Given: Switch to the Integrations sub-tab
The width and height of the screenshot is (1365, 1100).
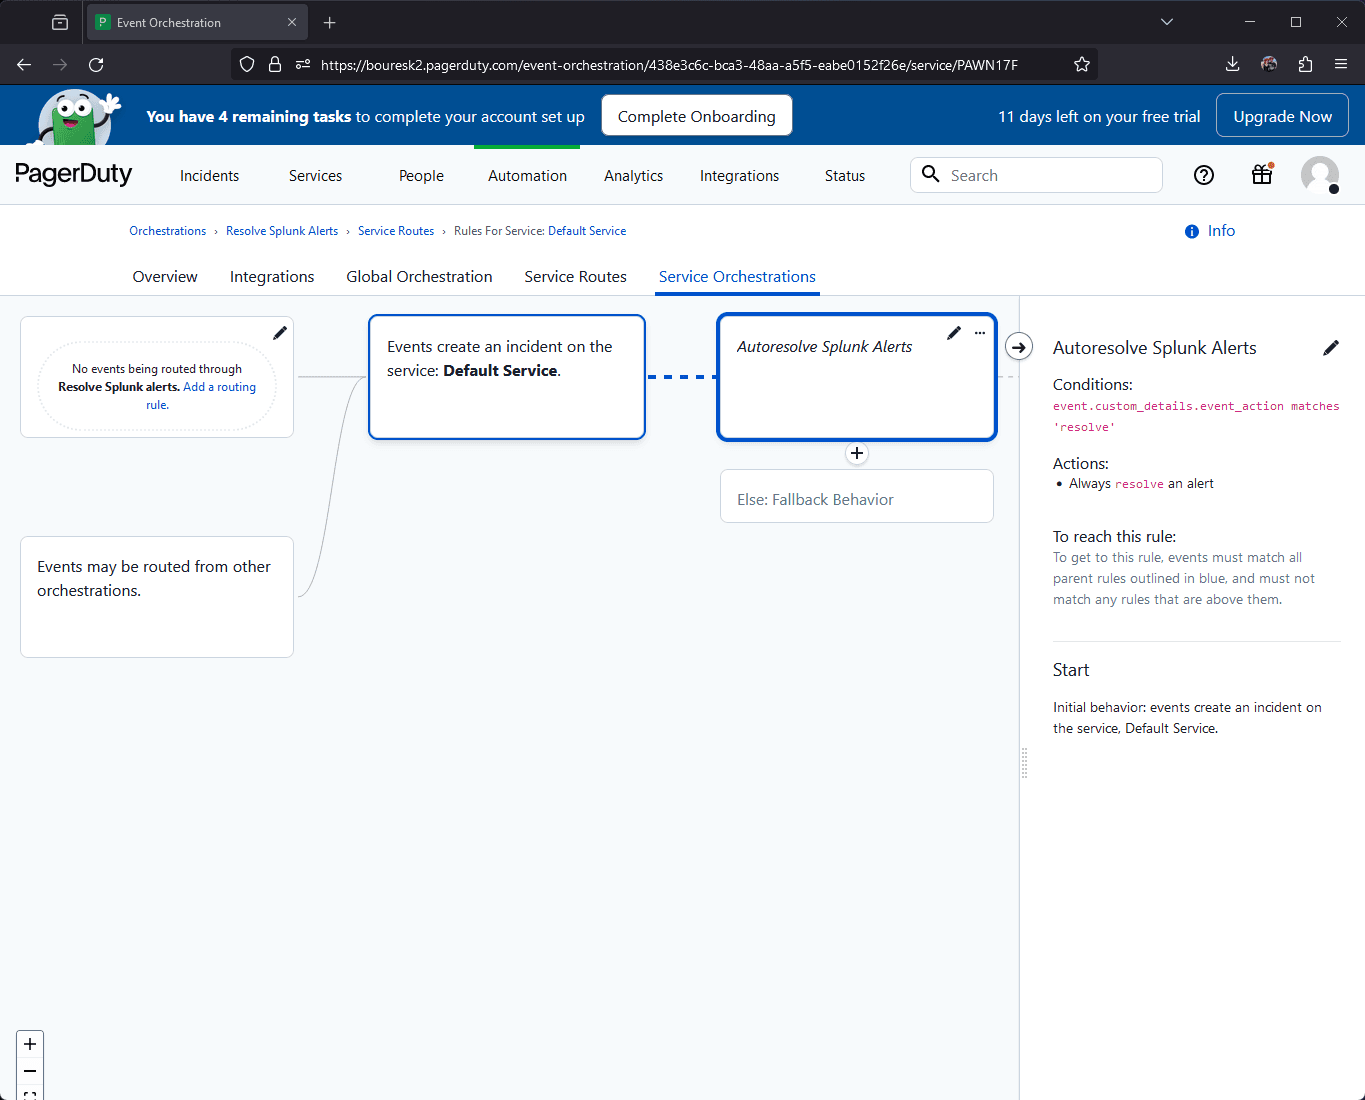Looking at the screenshot, I should click(272, 277).
